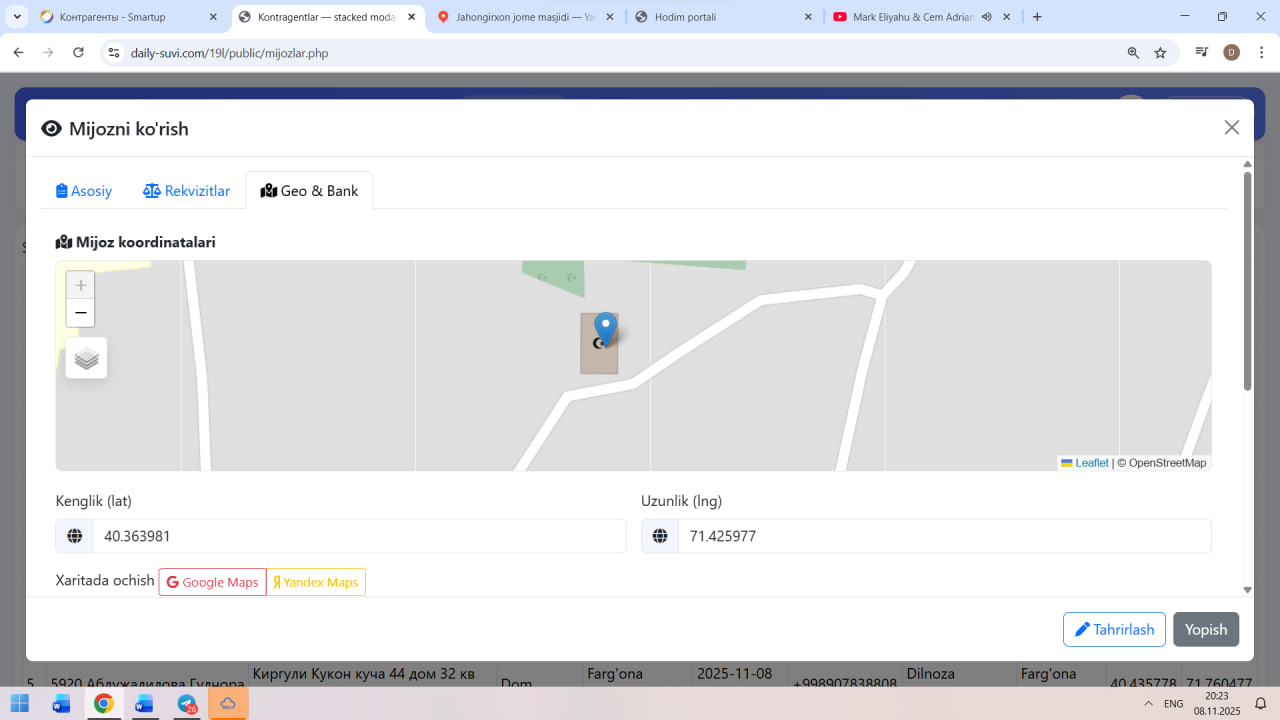
Task: Open a new browser tab
Action: (x=1037, y=17)
